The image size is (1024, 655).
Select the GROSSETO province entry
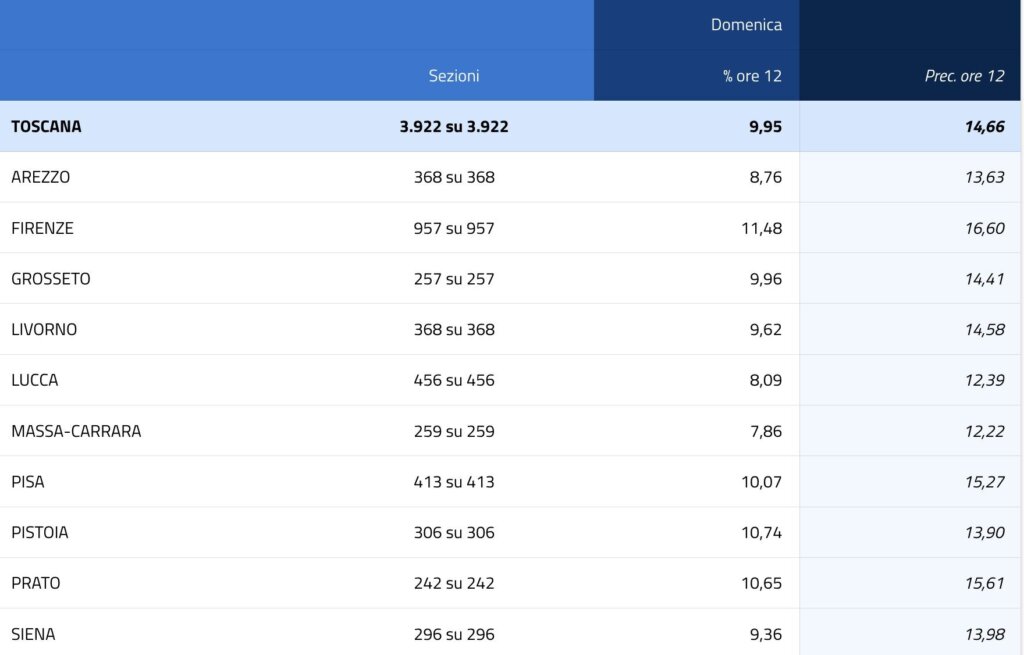coord(51,279)
